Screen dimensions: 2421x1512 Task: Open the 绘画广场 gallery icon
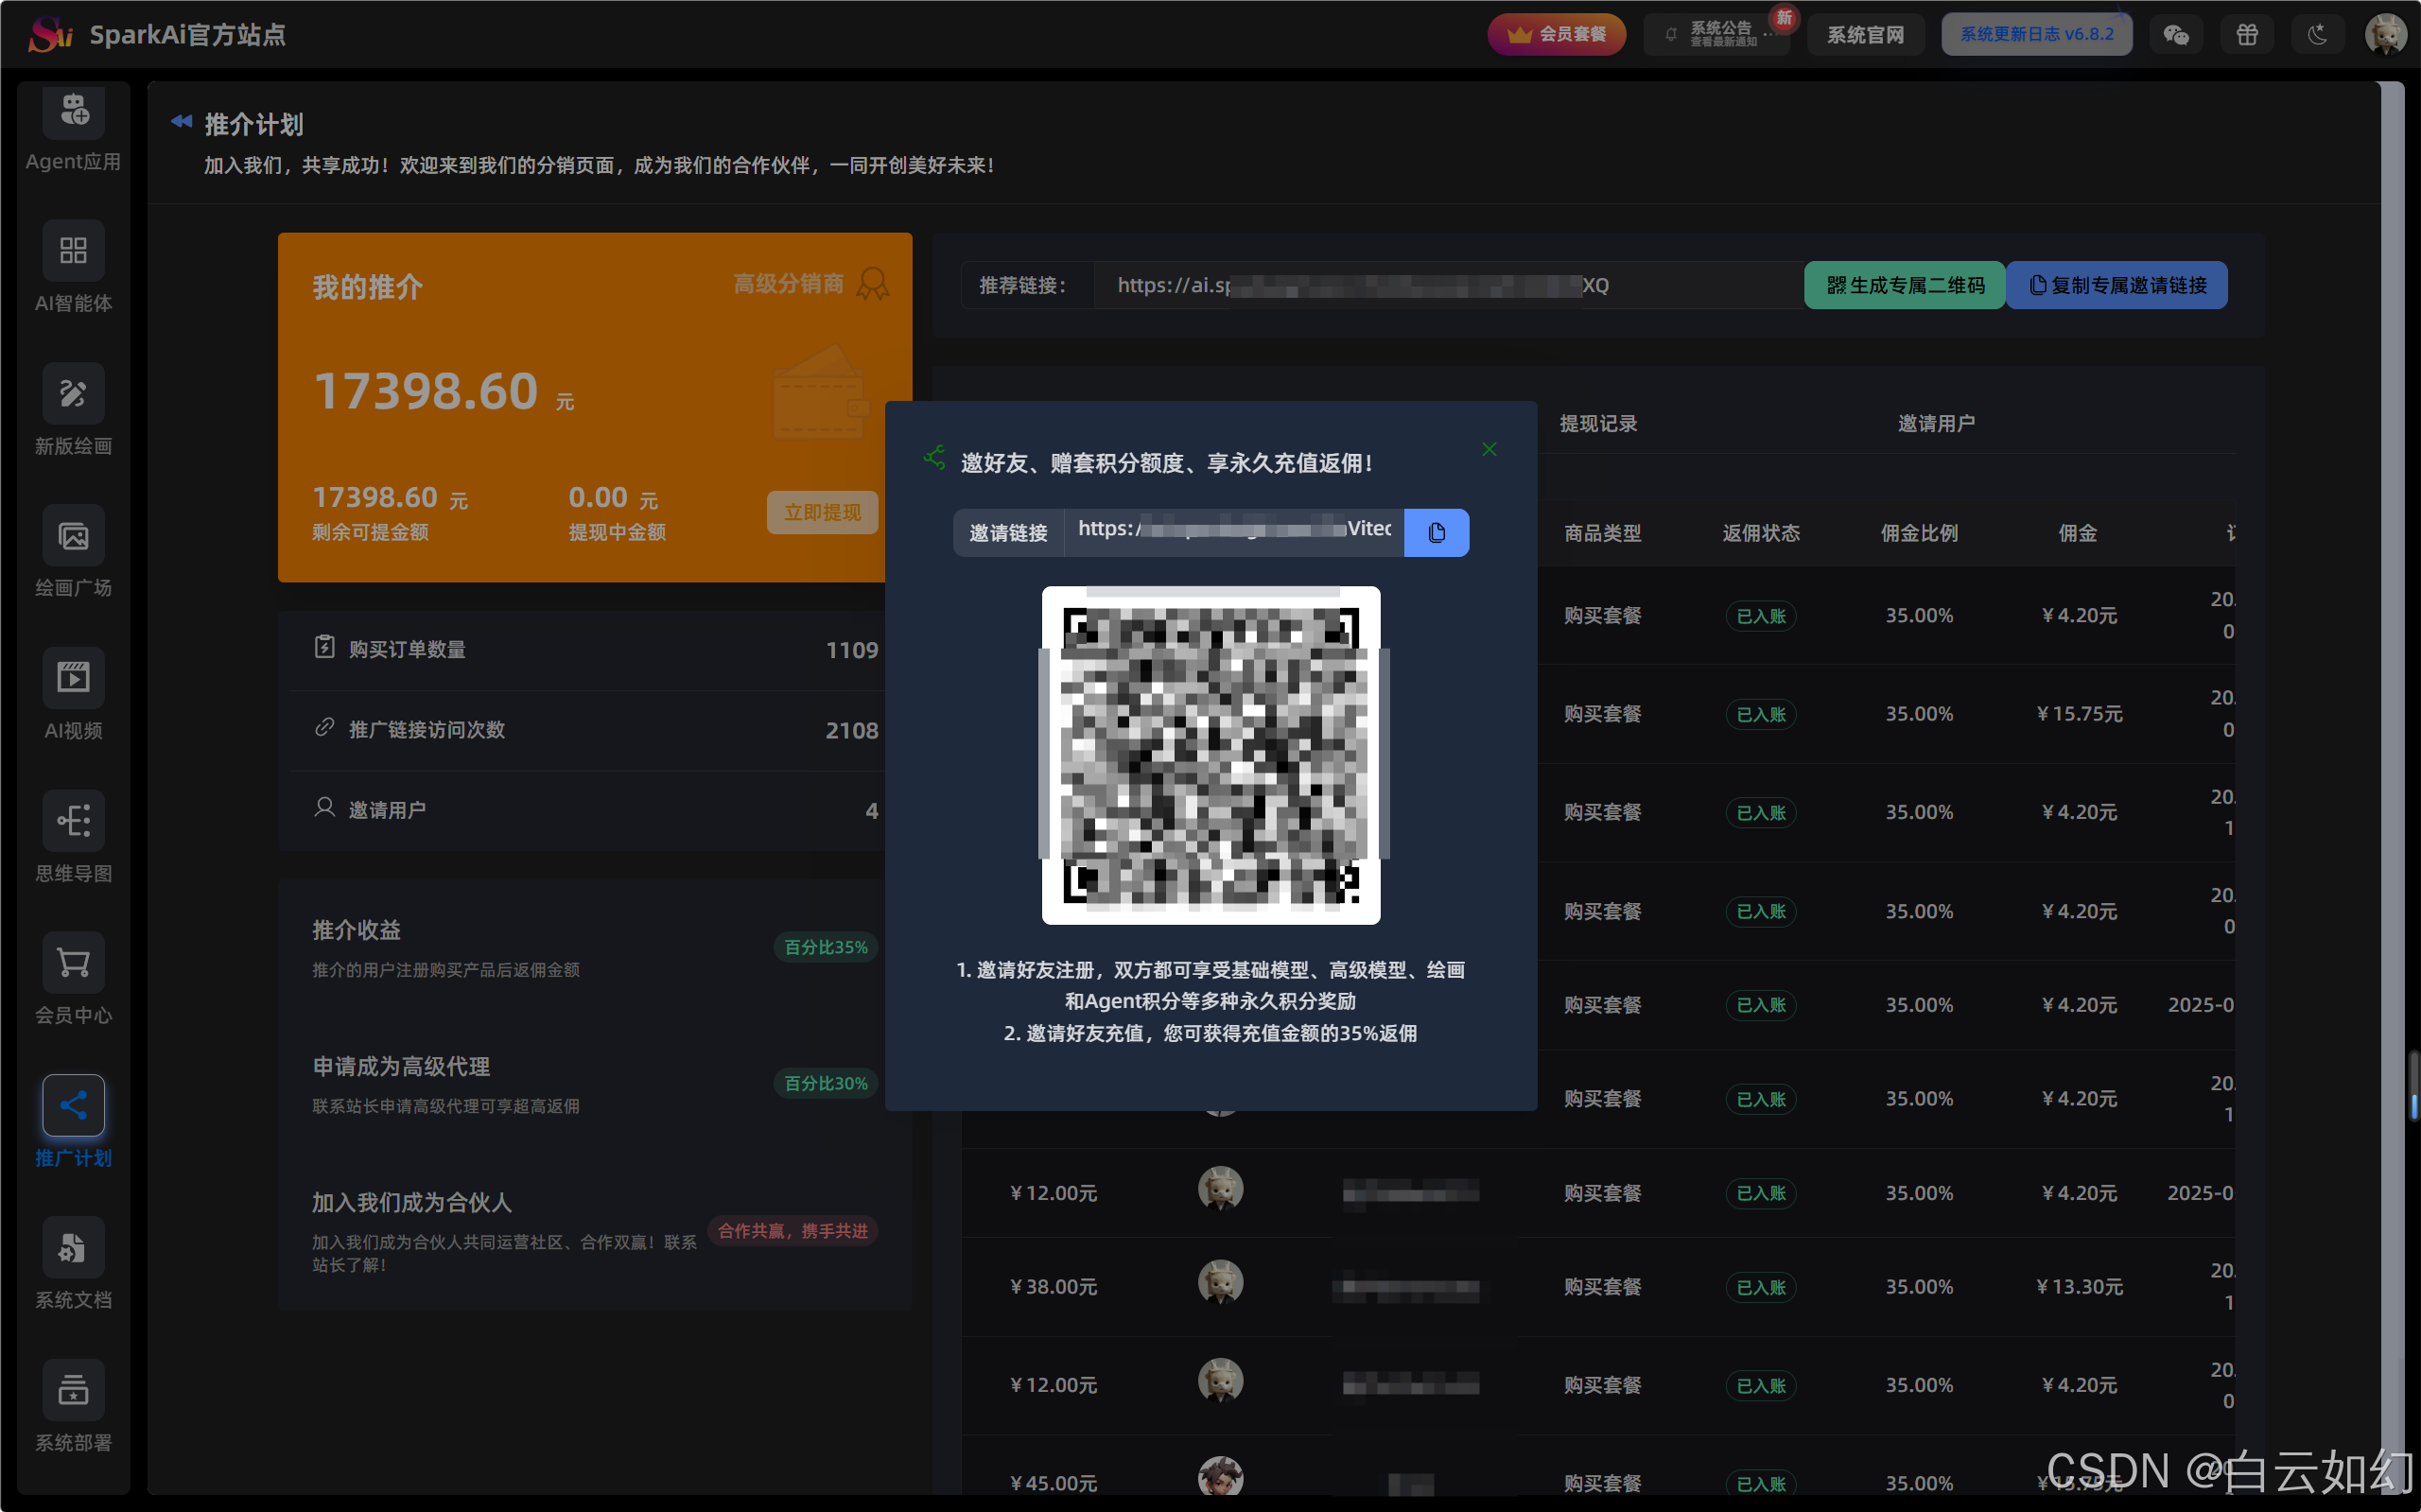click(x=73, y=536)
